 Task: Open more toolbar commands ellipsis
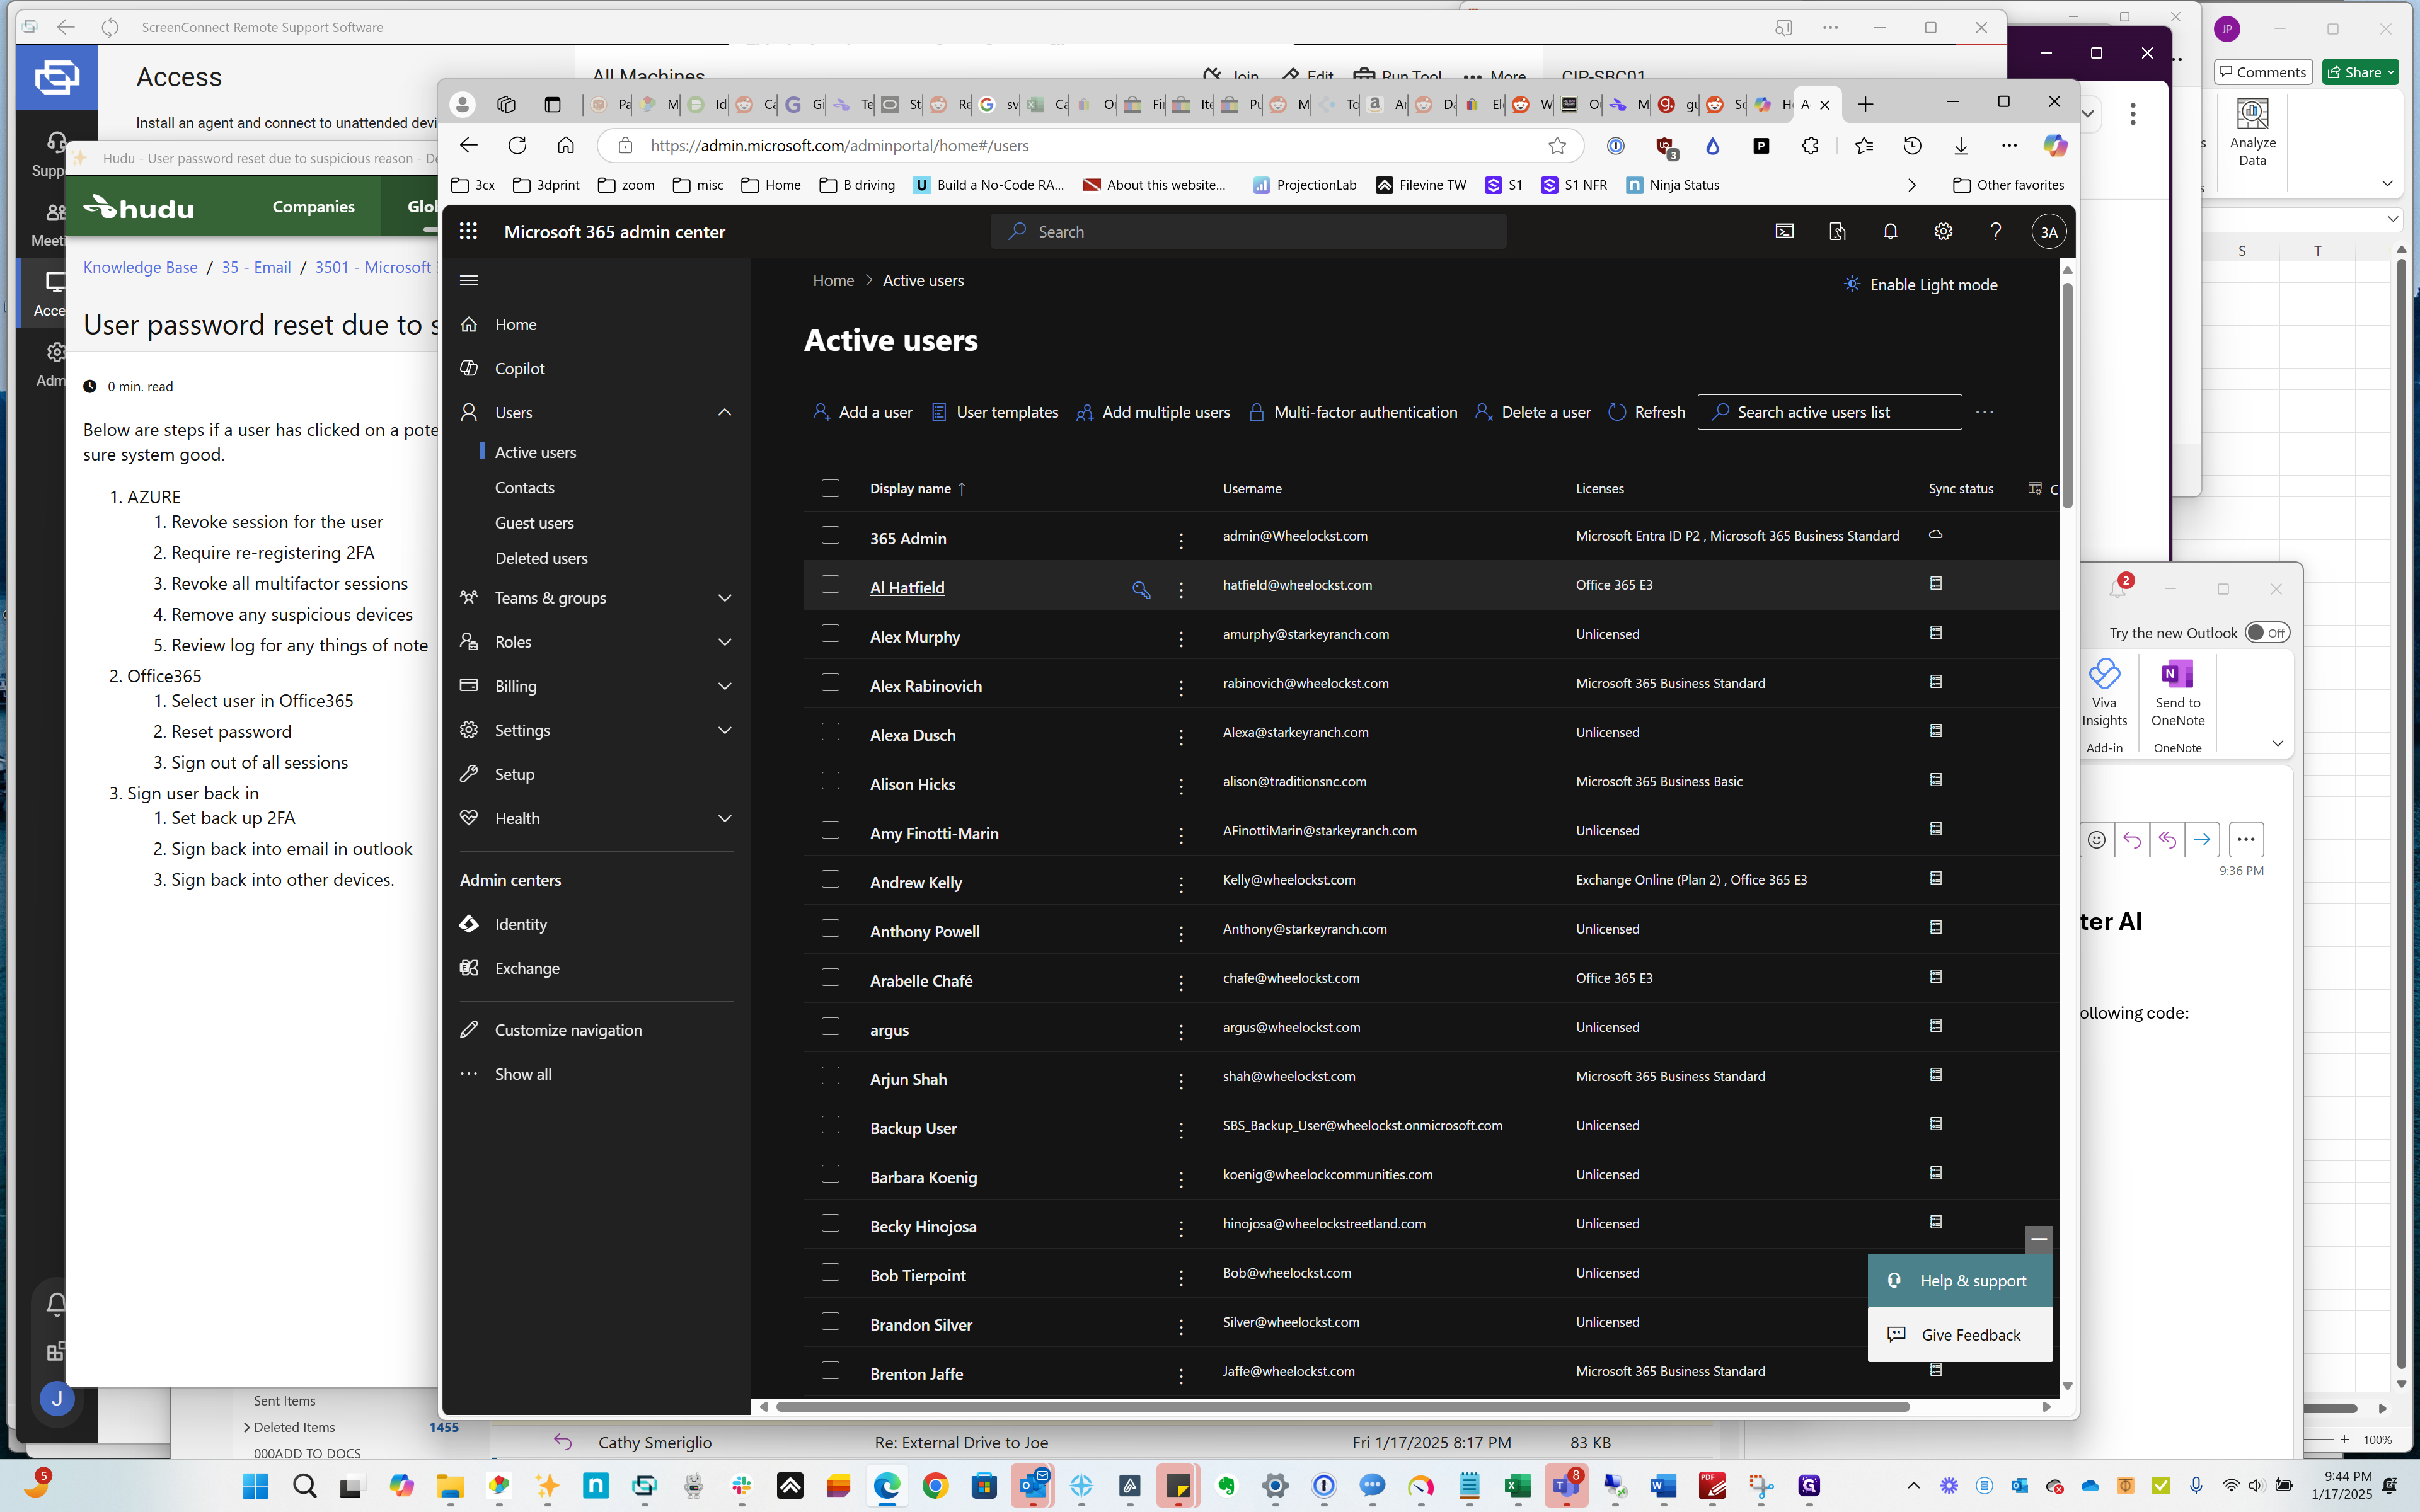(x=1985, y=412)
